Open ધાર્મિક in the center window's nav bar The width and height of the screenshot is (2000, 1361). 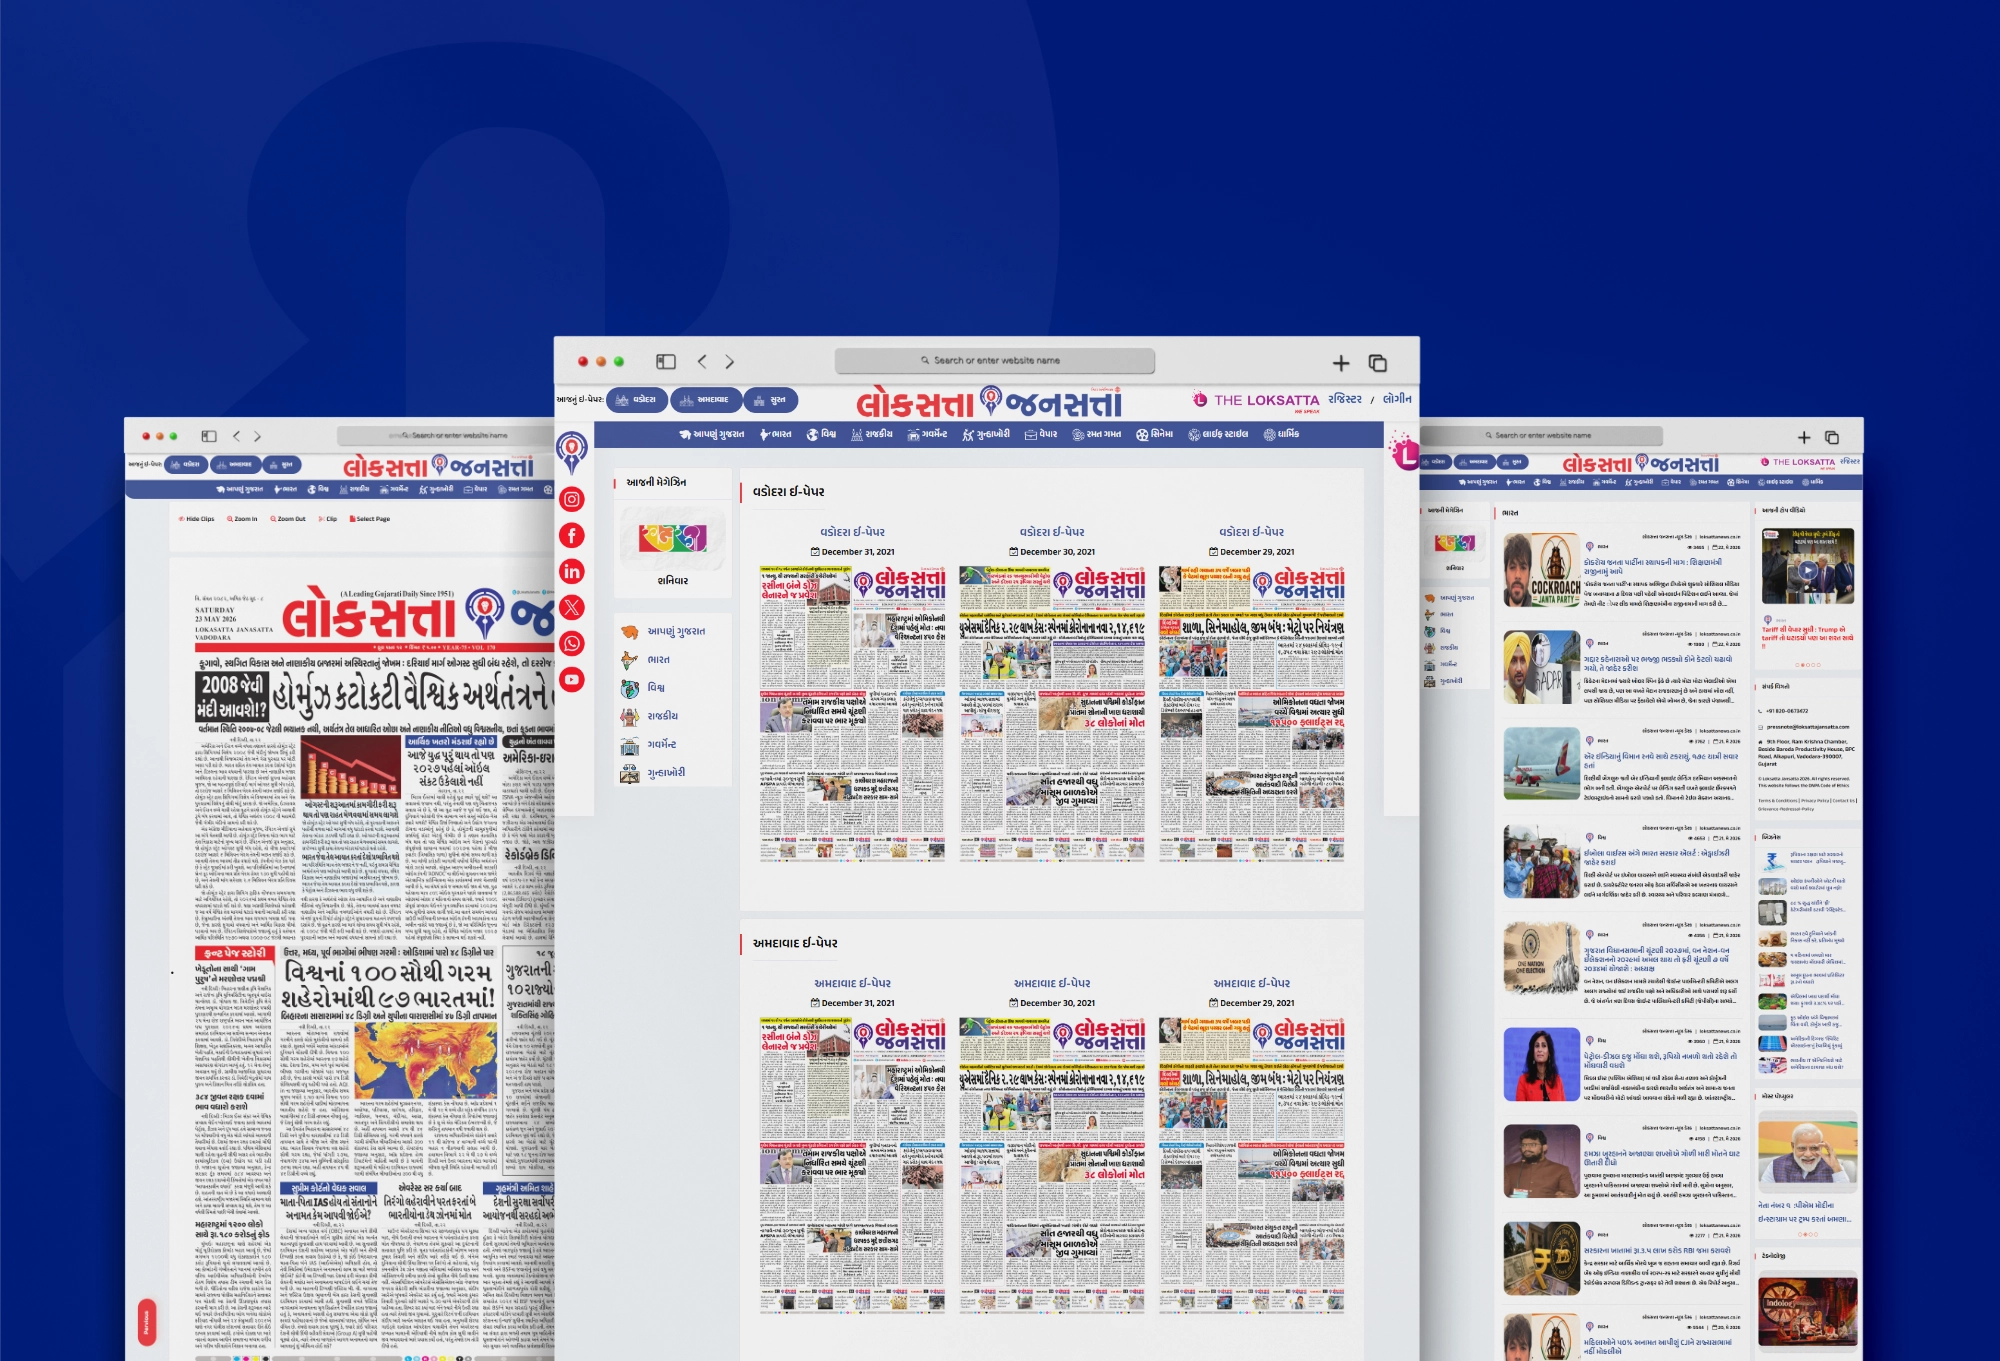[1282, 435]
